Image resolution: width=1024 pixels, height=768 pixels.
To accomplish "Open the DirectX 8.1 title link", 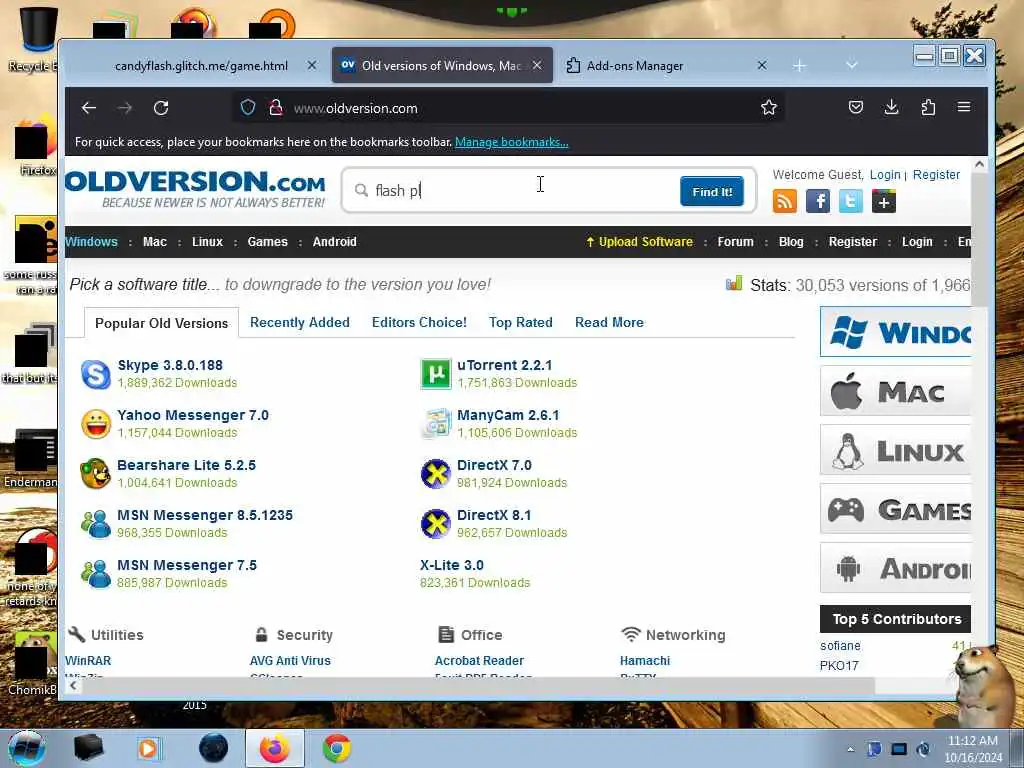I will coord(494,515).
